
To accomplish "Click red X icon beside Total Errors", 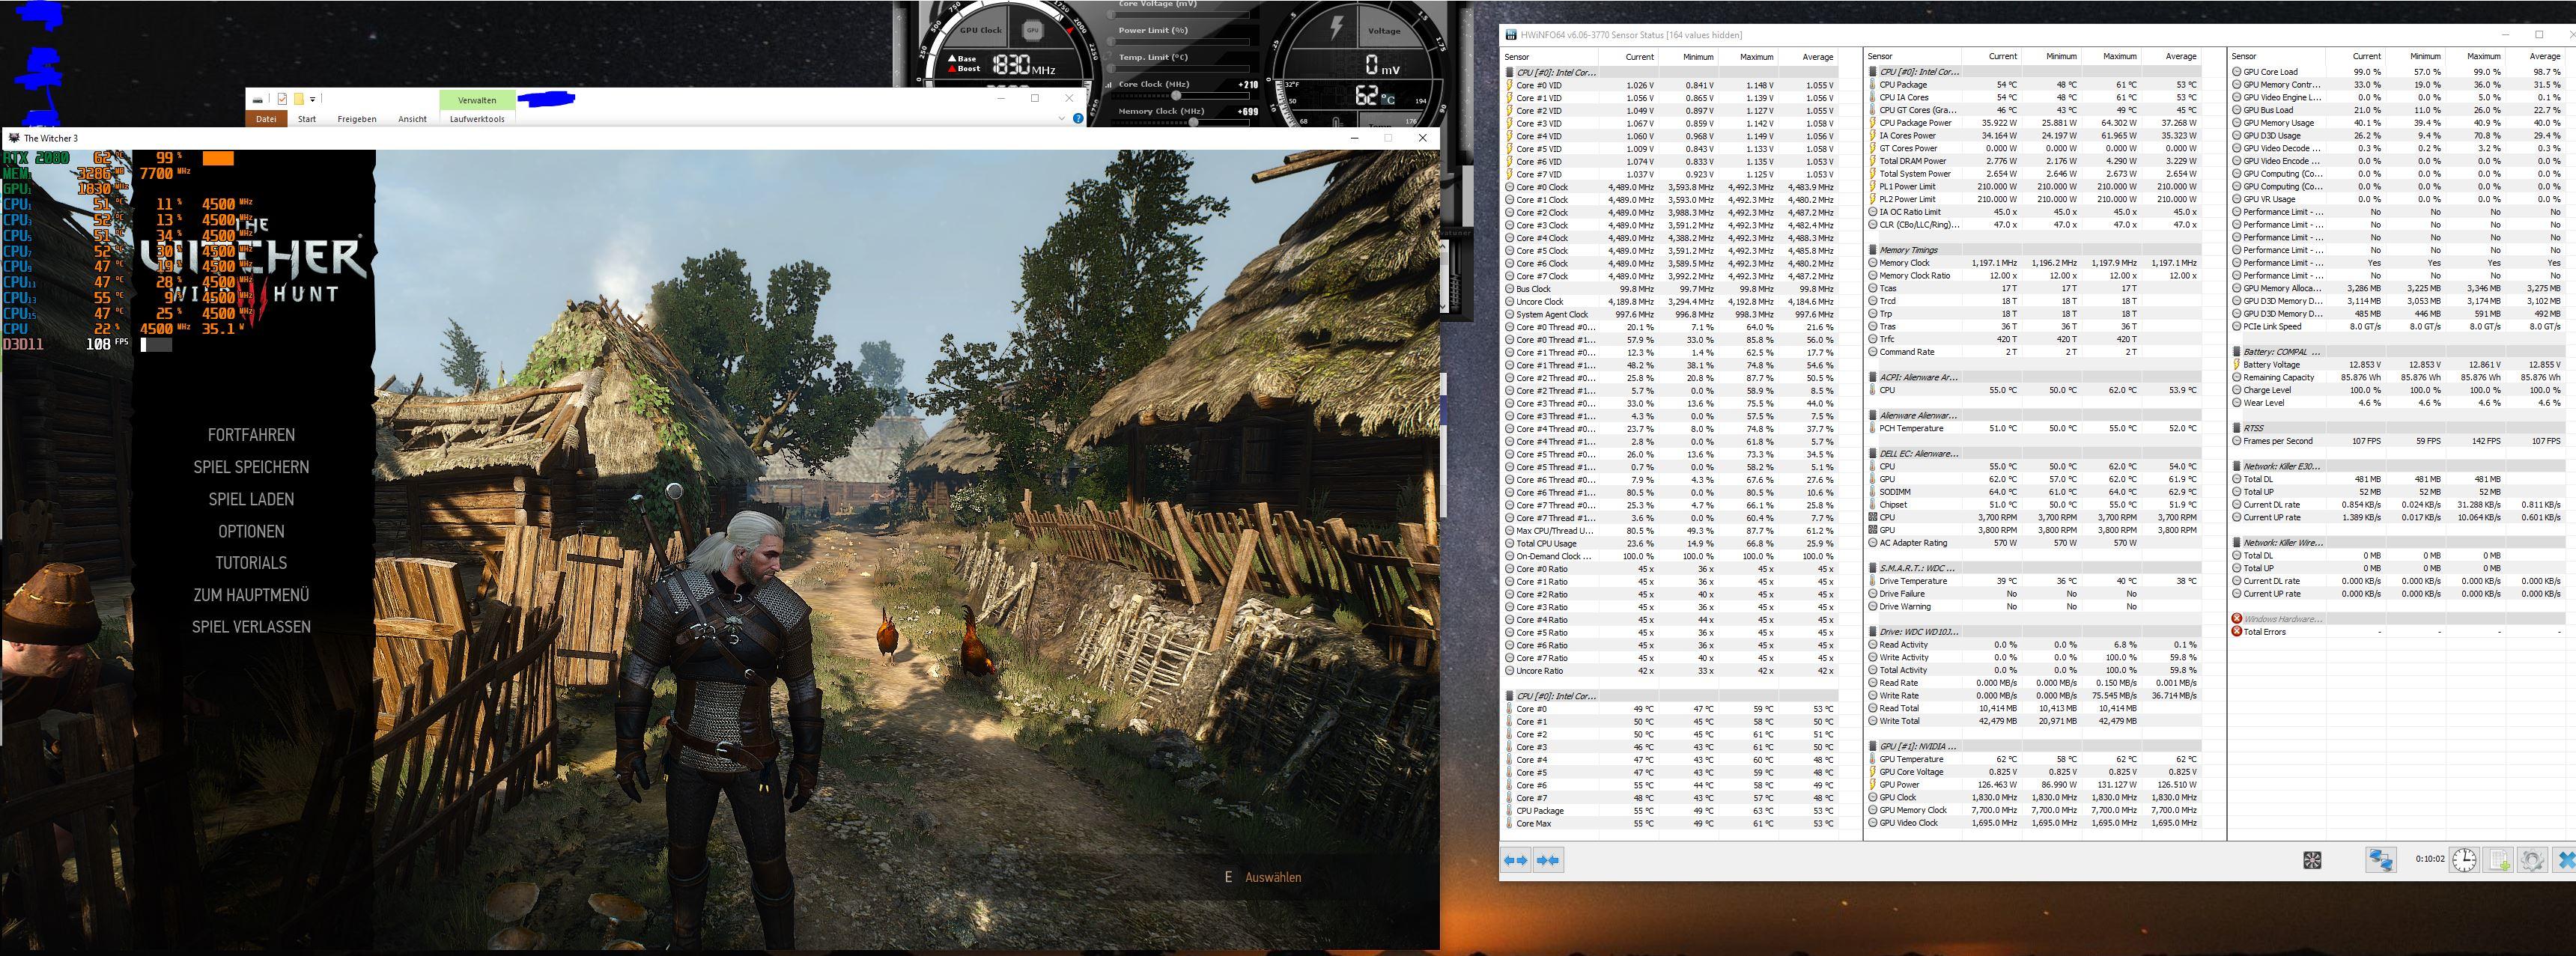I will pyautogui.click(x=2237, y=632).
